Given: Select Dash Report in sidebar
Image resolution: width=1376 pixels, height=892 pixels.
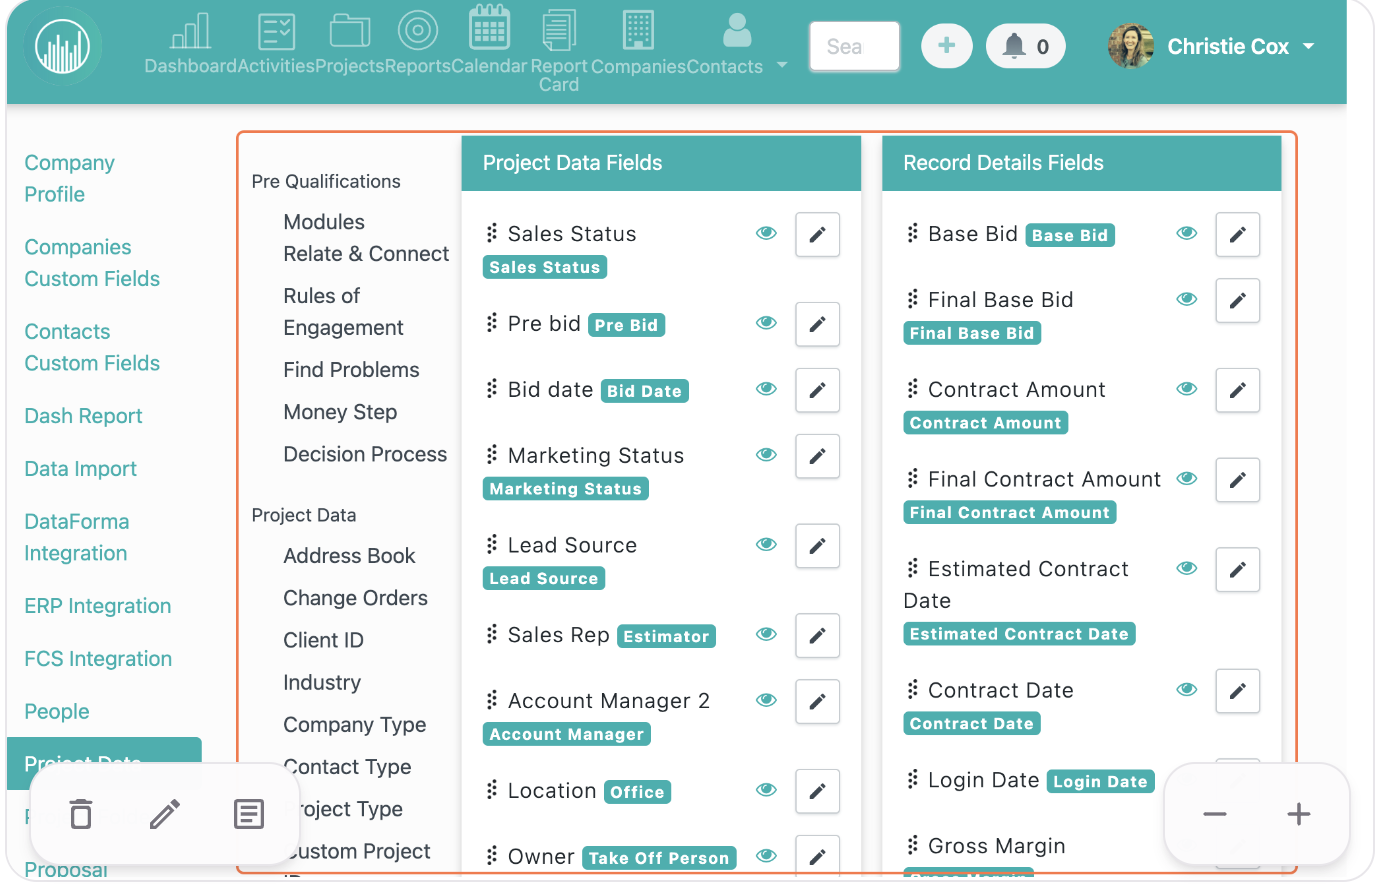Looking at the screenshot, I should point(83,416).
